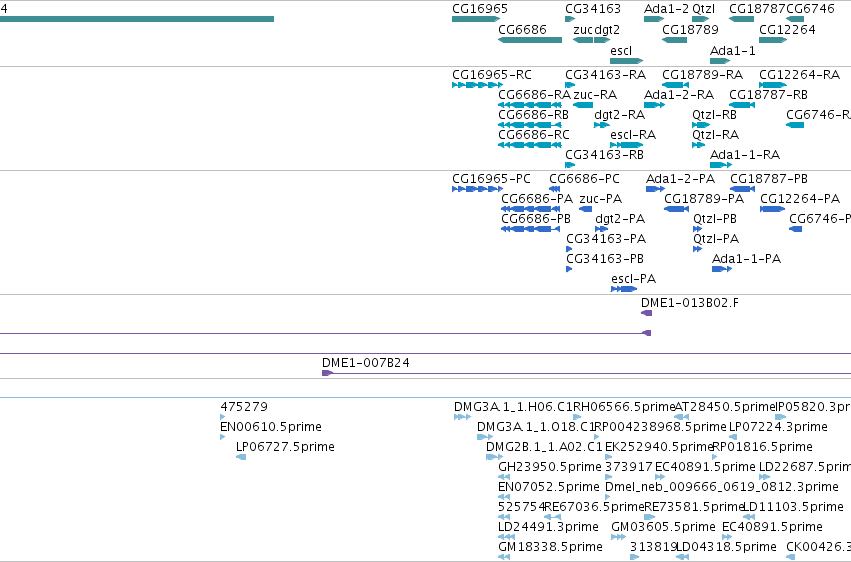851x562 pixels.
Task: Open the Ada1-2 gene feature label
Action: tap(666, 9)
